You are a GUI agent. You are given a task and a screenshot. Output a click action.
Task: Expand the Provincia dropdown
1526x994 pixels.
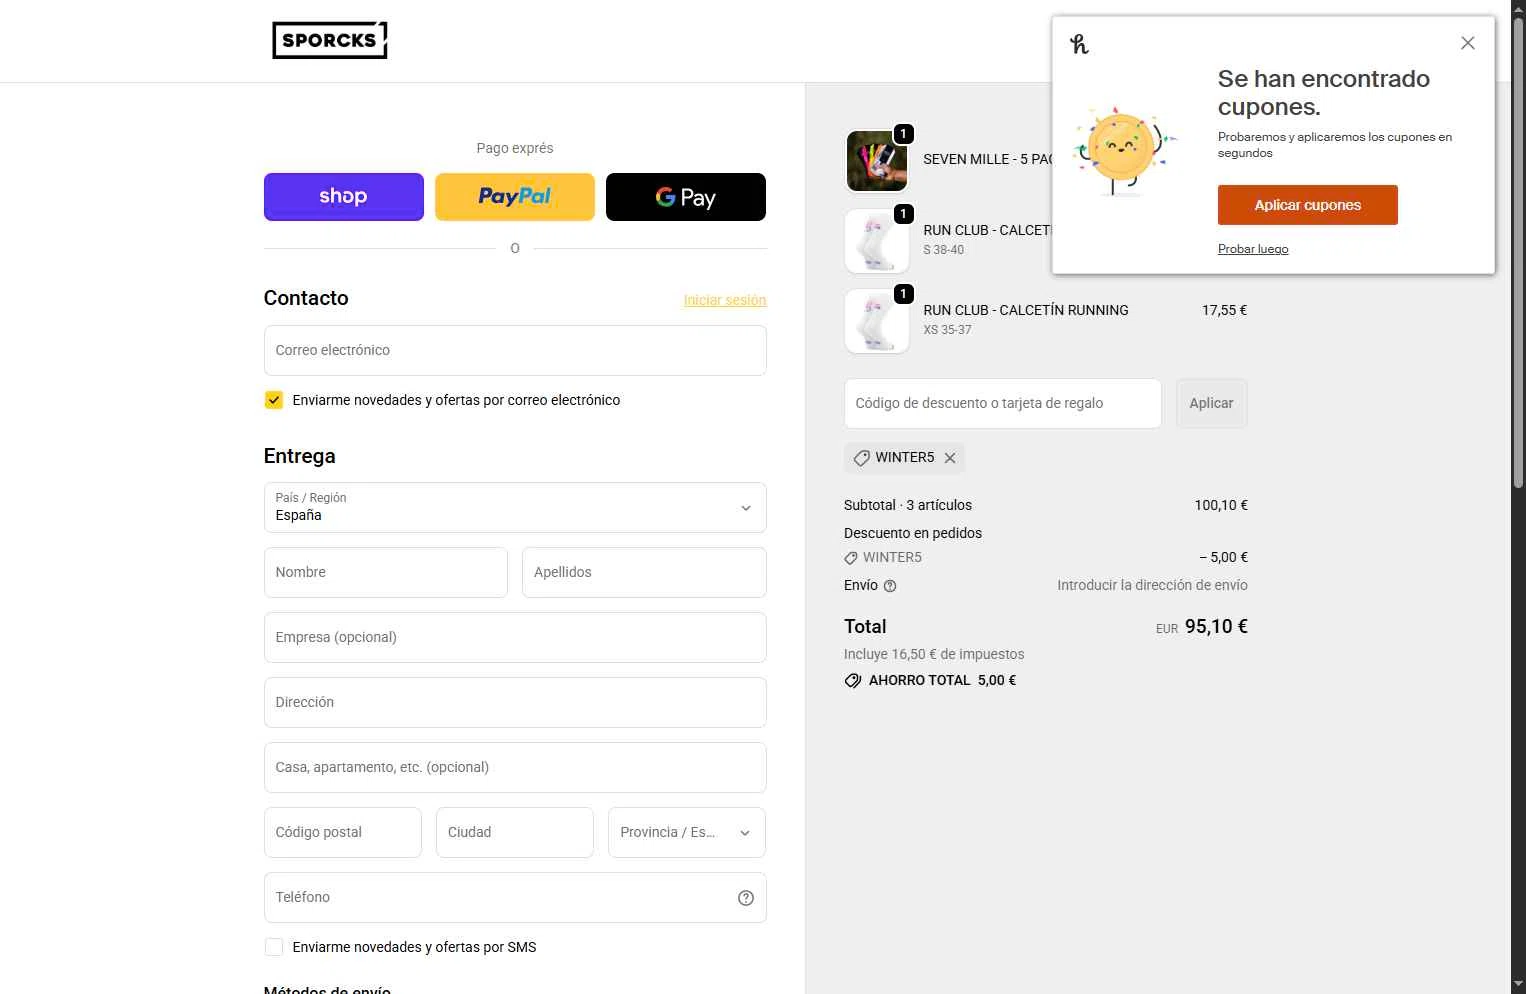click(687, 832)
